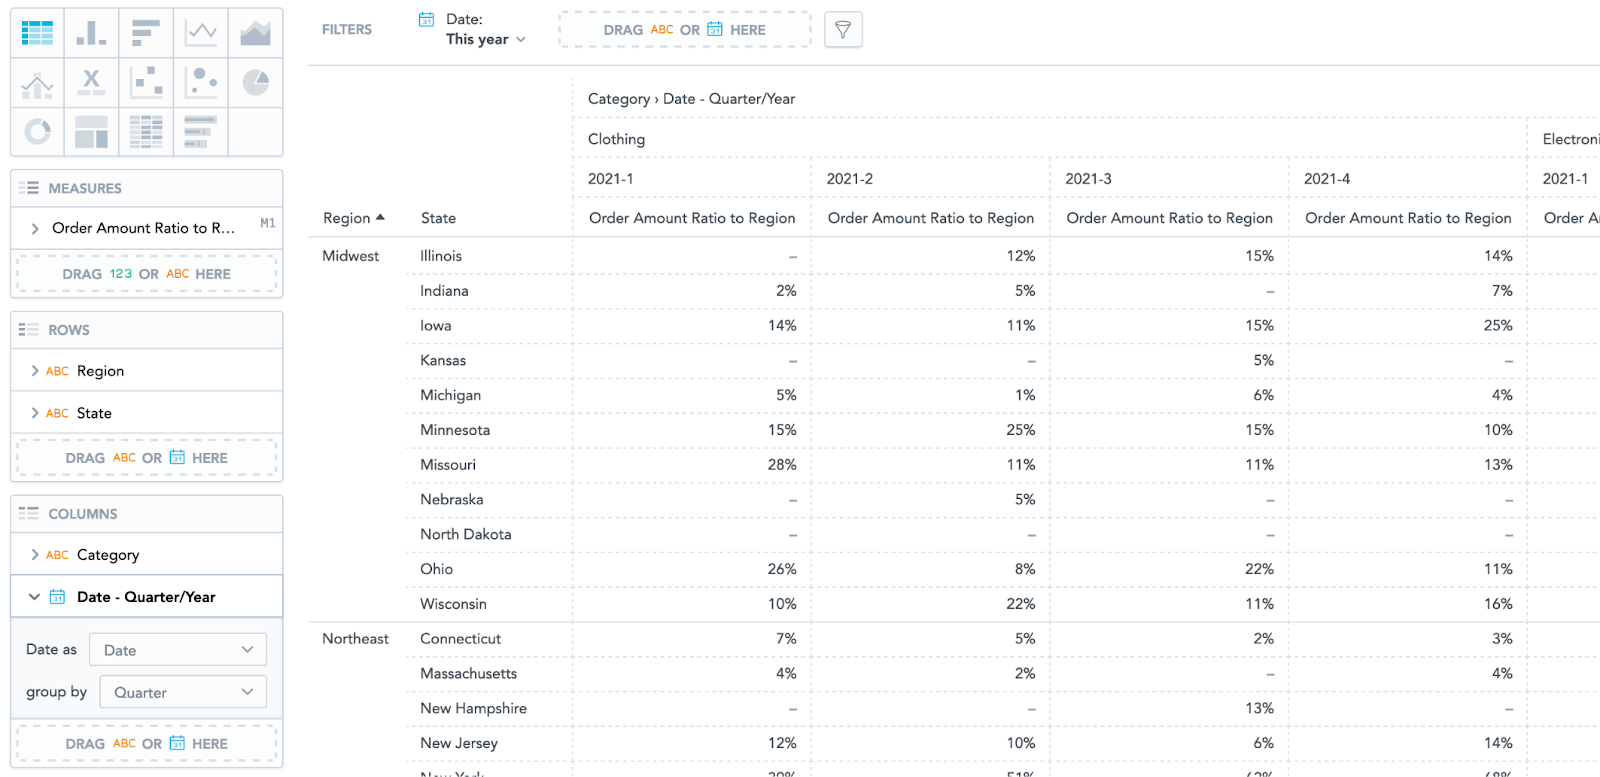Select the bullet chart visualization
1600x777 pixels.
coord(201,131)
